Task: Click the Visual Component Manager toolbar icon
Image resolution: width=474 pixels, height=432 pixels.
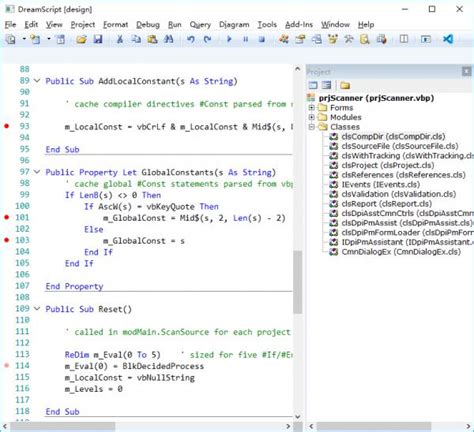Action: click(x=381, y=39)
